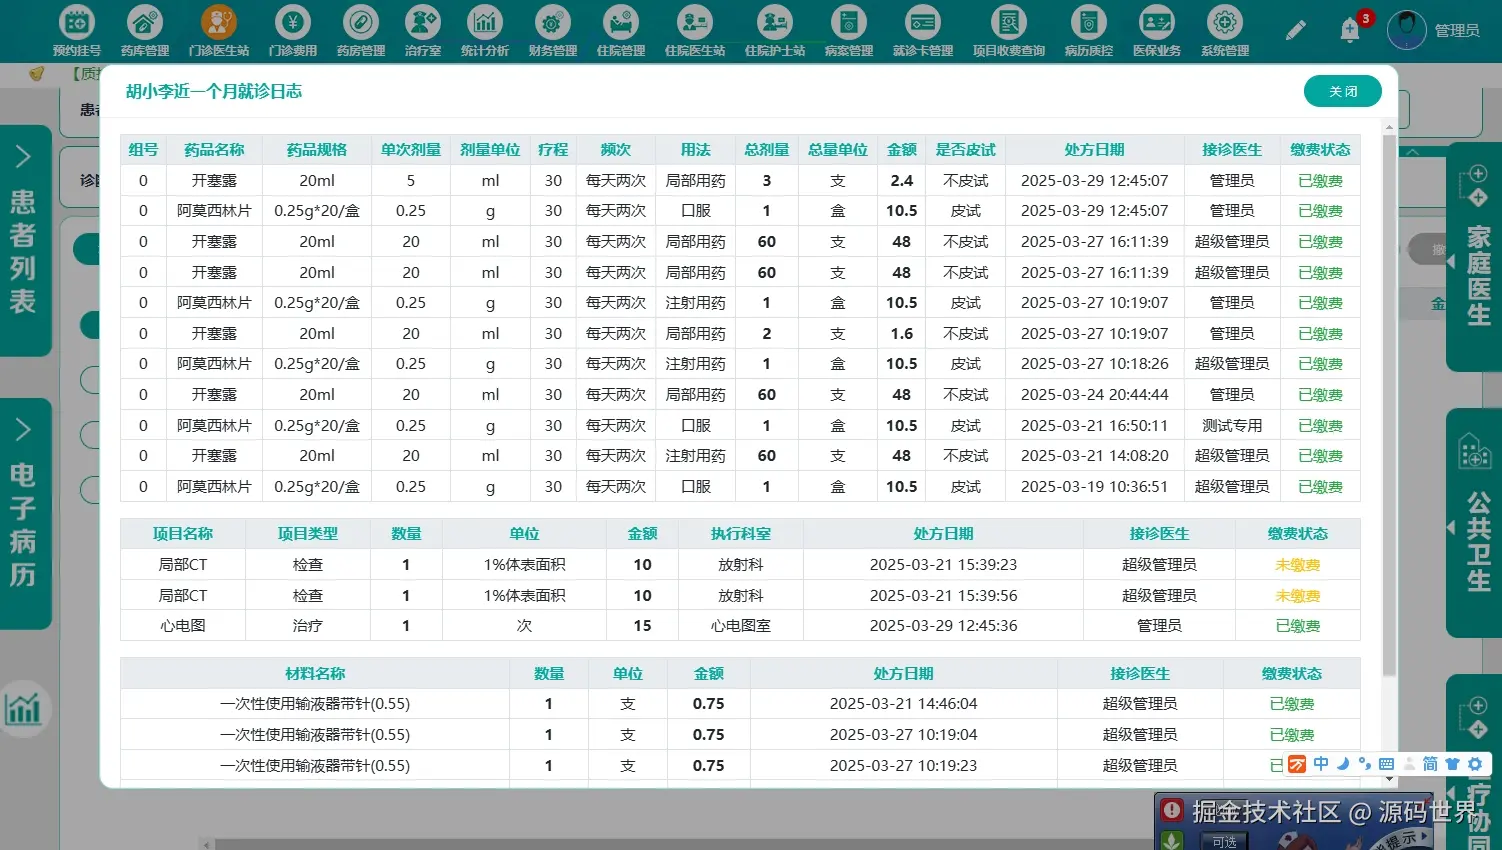The image size is (1502, 850).
Task: Open the 预约挂号 module
Action: coord(75,29)
